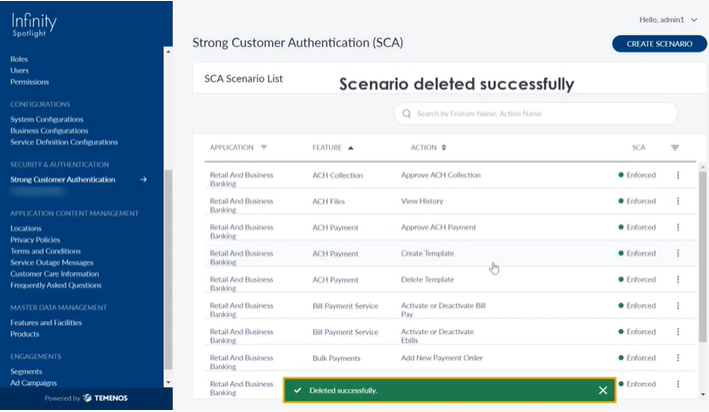Viewport: 709px width, 412px height.
Task: Open kebab menu for Approve ACH Collection row
Action: (677, 175)
